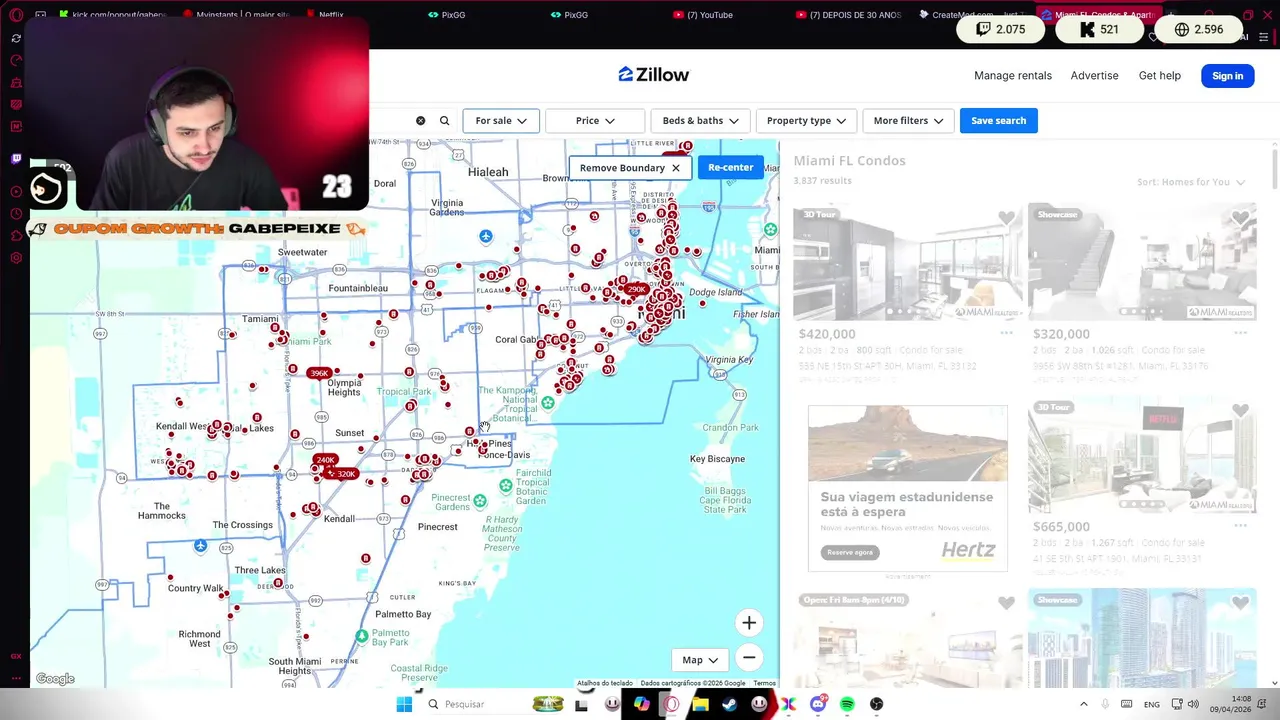Expand the More filters dropdown

coord(908,121)
